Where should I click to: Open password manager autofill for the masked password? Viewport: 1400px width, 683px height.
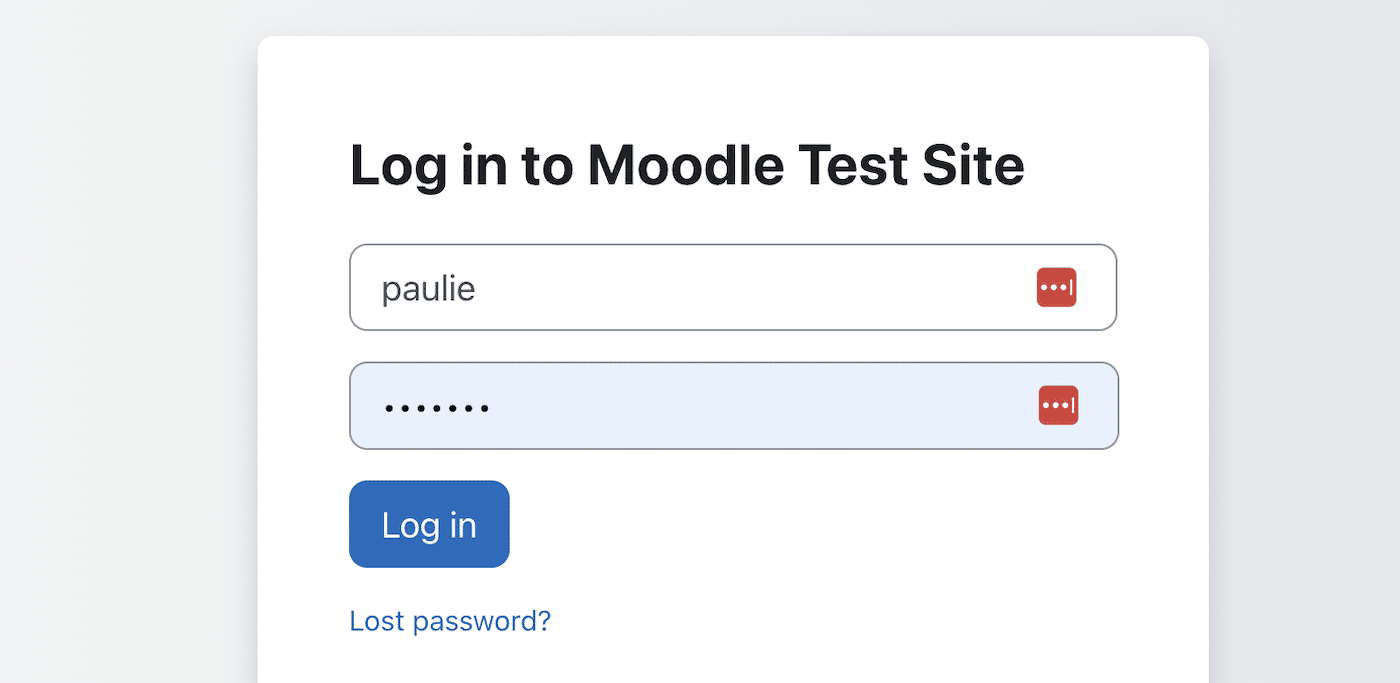1058,405
